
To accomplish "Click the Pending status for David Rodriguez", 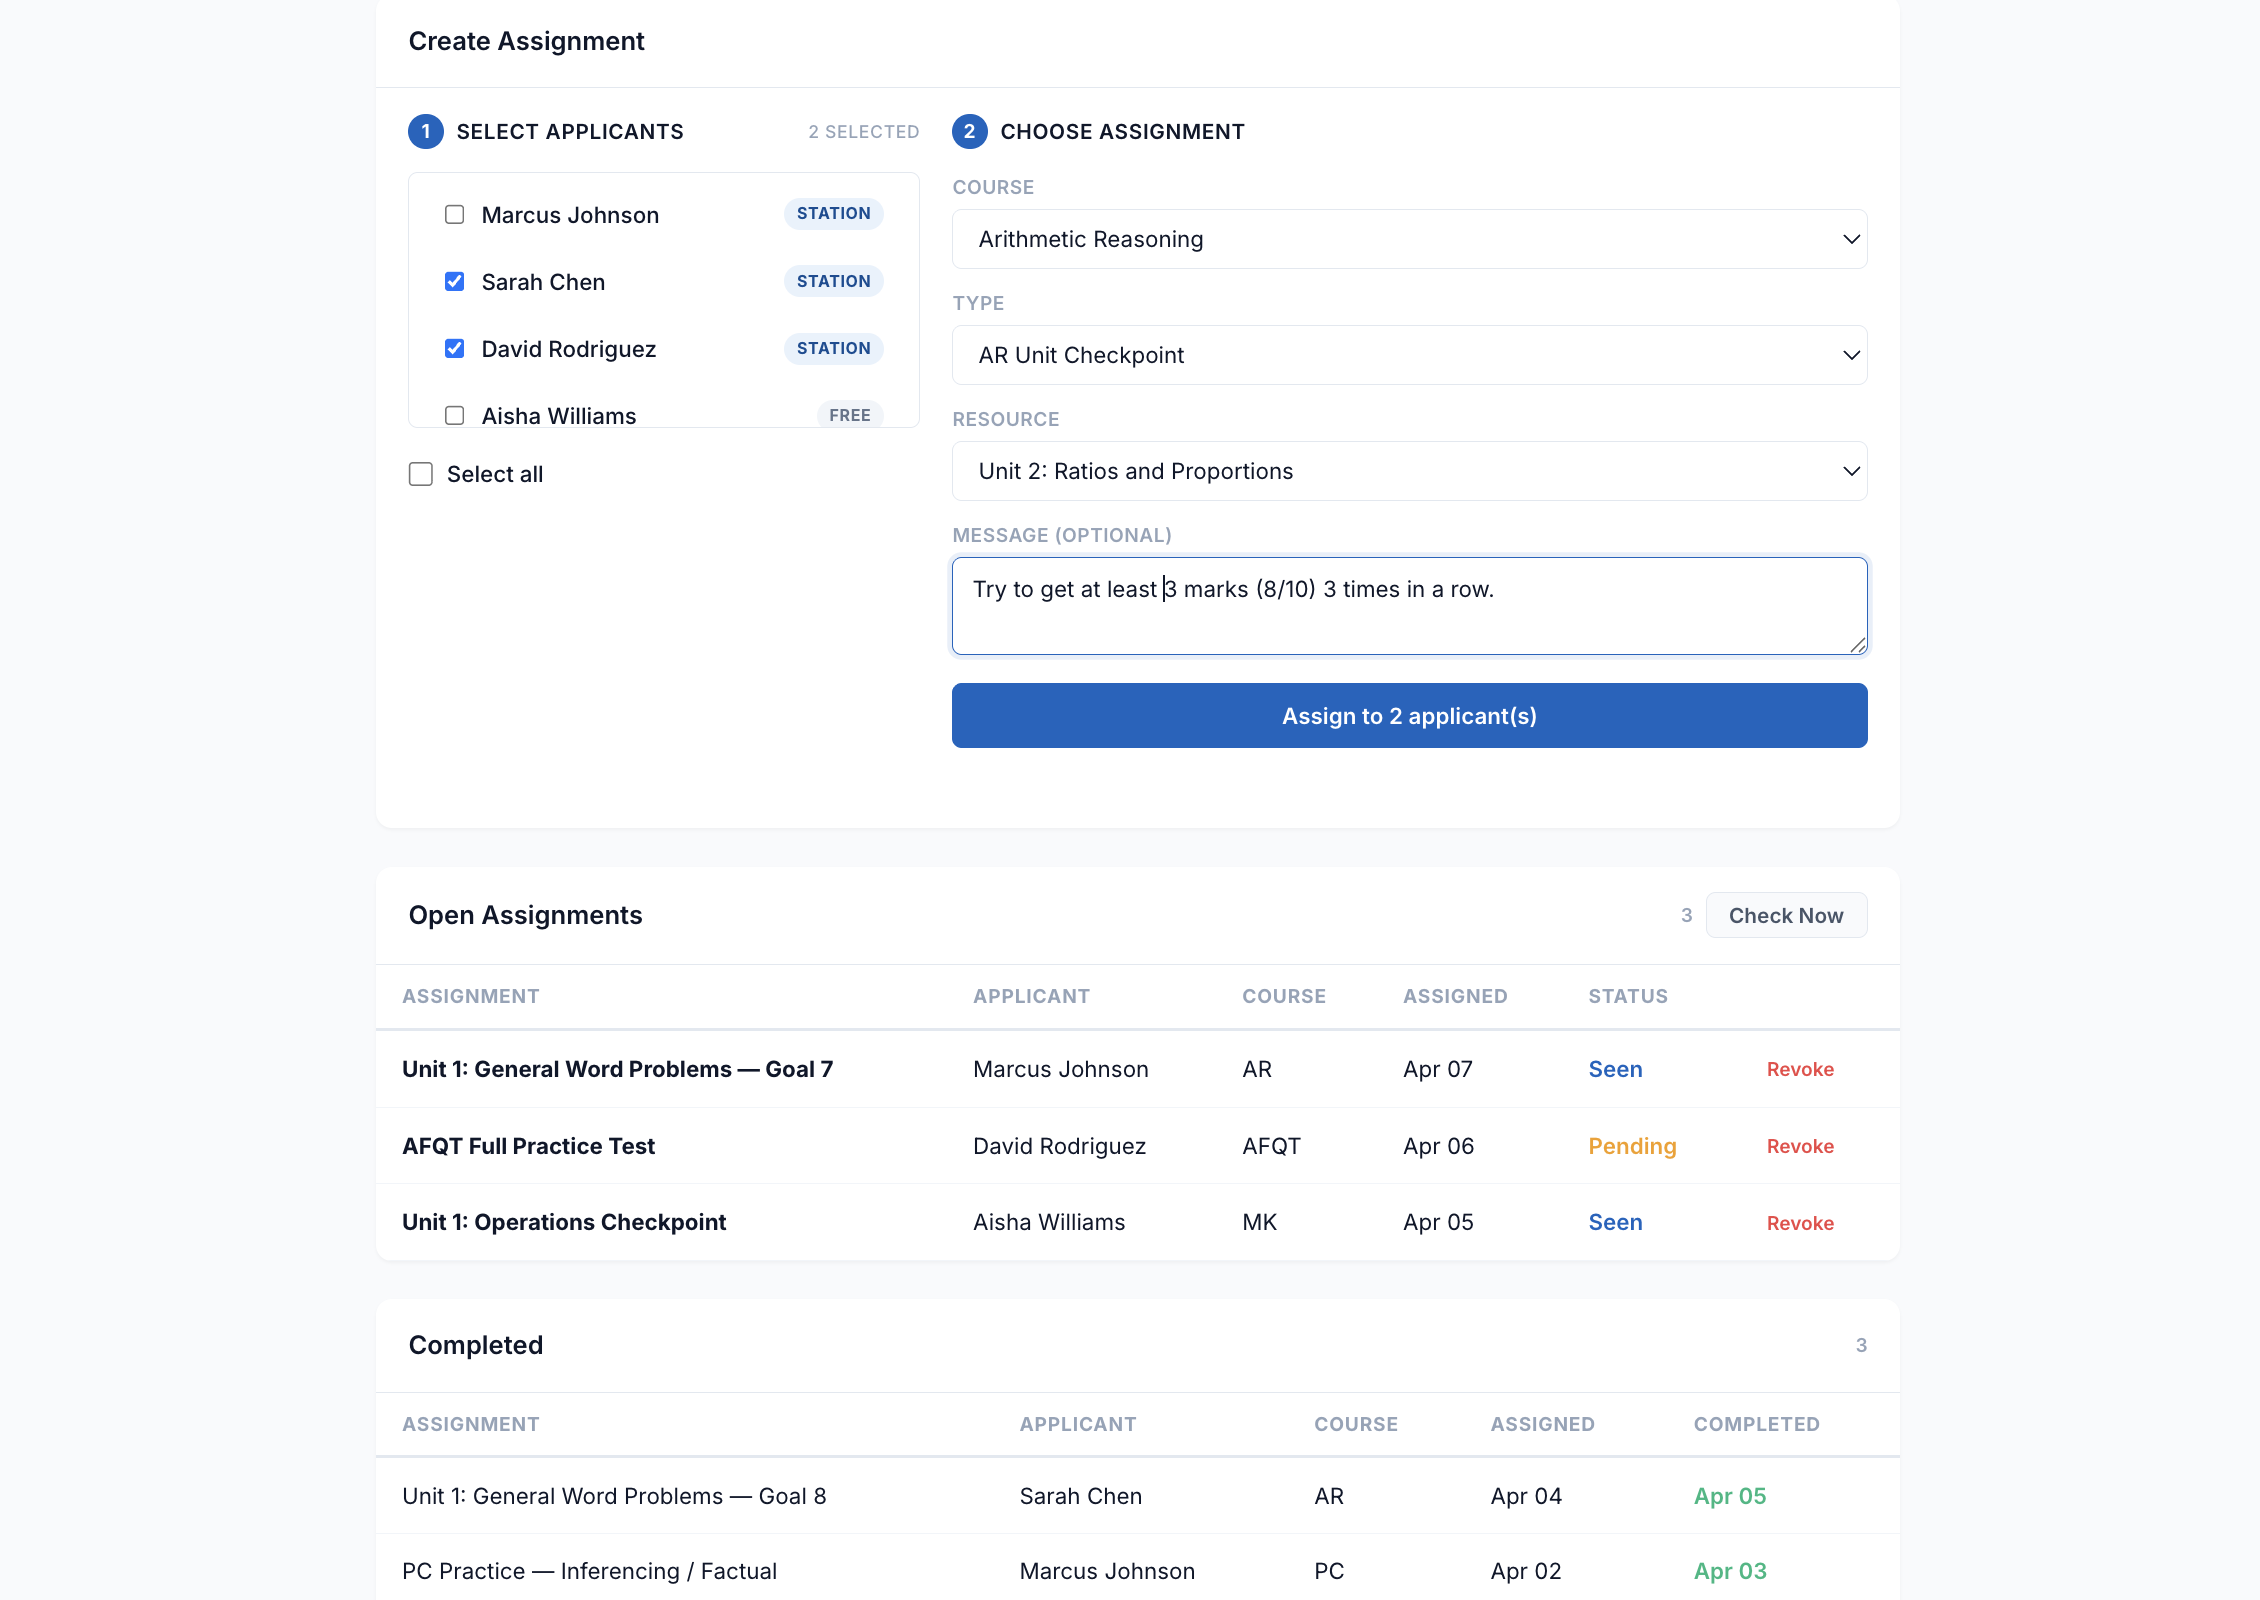I will coord(1632,1146).
